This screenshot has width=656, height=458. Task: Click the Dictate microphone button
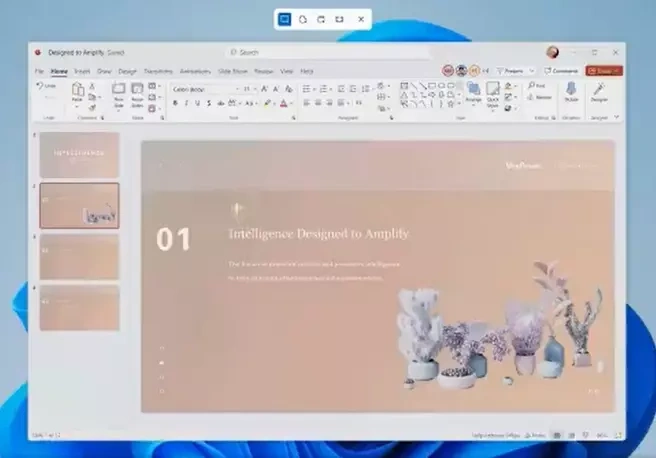tap(571, 92)
